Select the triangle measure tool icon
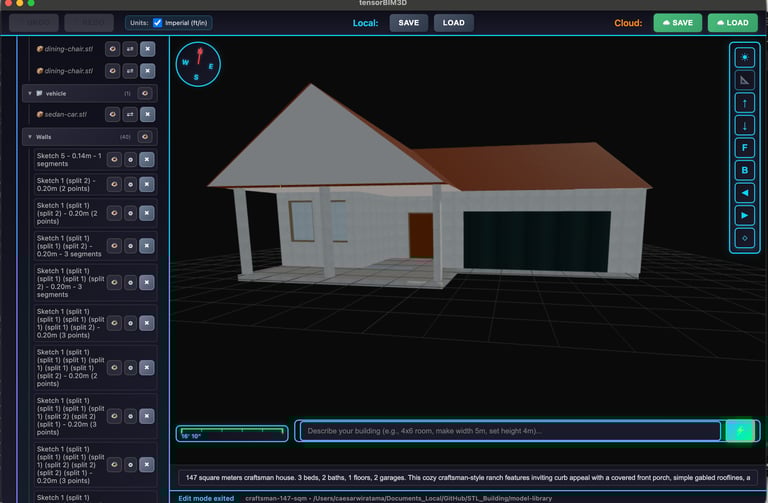The image size is (768, 503). pos(744,80)
